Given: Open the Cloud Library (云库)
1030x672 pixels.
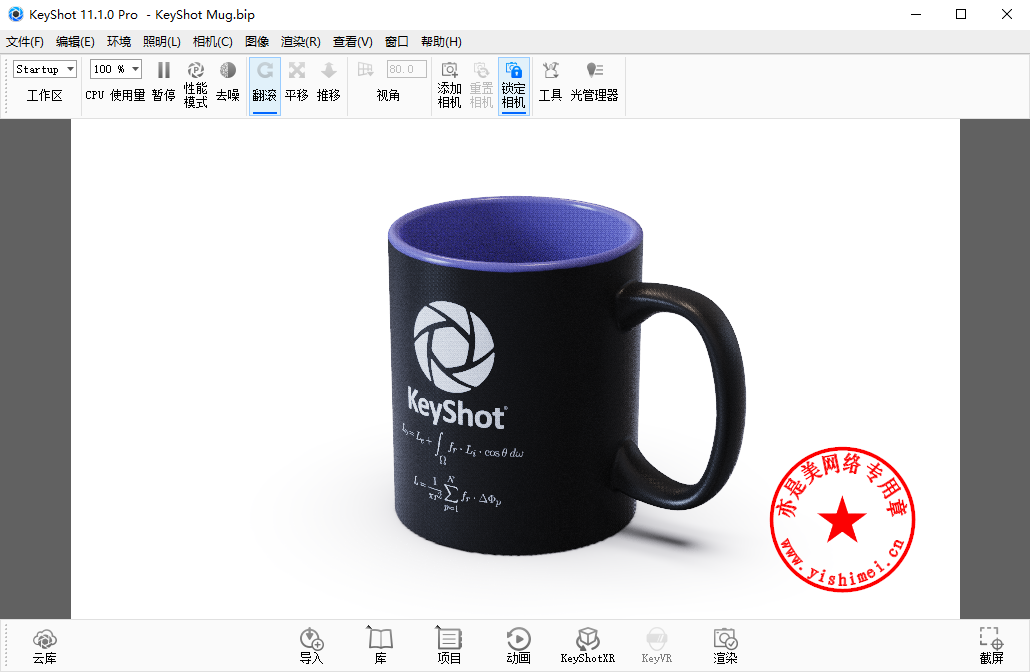Looking at the screenshot, I should pyautogui.click(x=45, y=646).
